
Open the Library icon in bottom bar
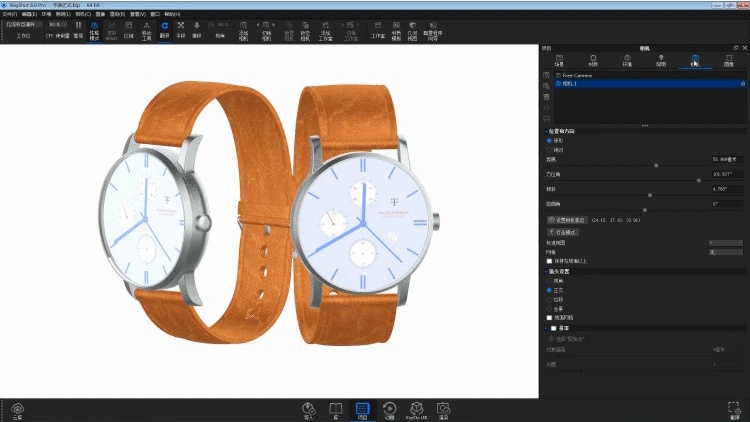tap(336, 411)
